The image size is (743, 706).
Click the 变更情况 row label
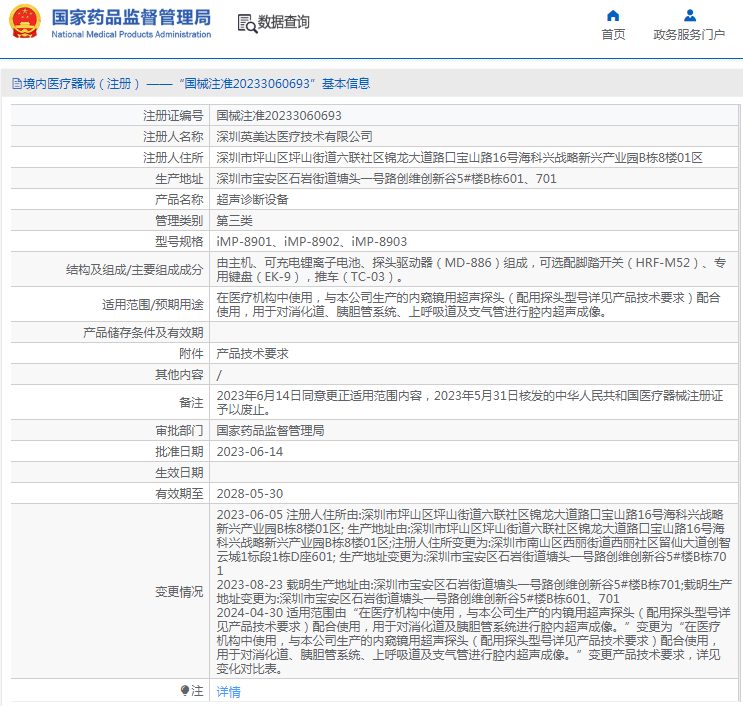(179, 592)
